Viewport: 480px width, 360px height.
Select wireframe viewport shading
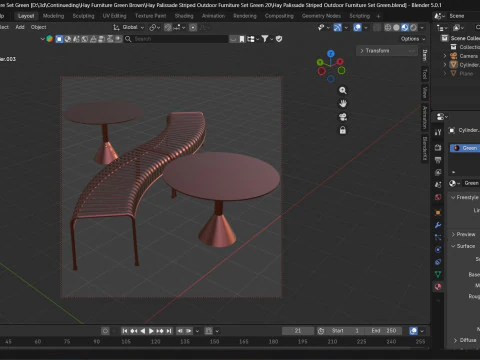(388, 27)
